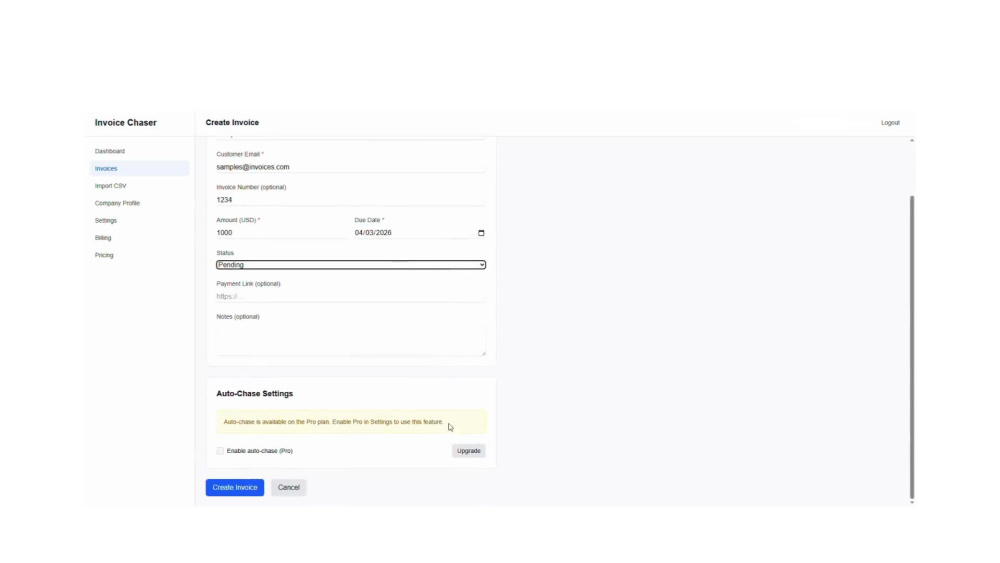Navigate to Billing page
This screenshot has width=1000, height=563.
(x=103, y=237)
